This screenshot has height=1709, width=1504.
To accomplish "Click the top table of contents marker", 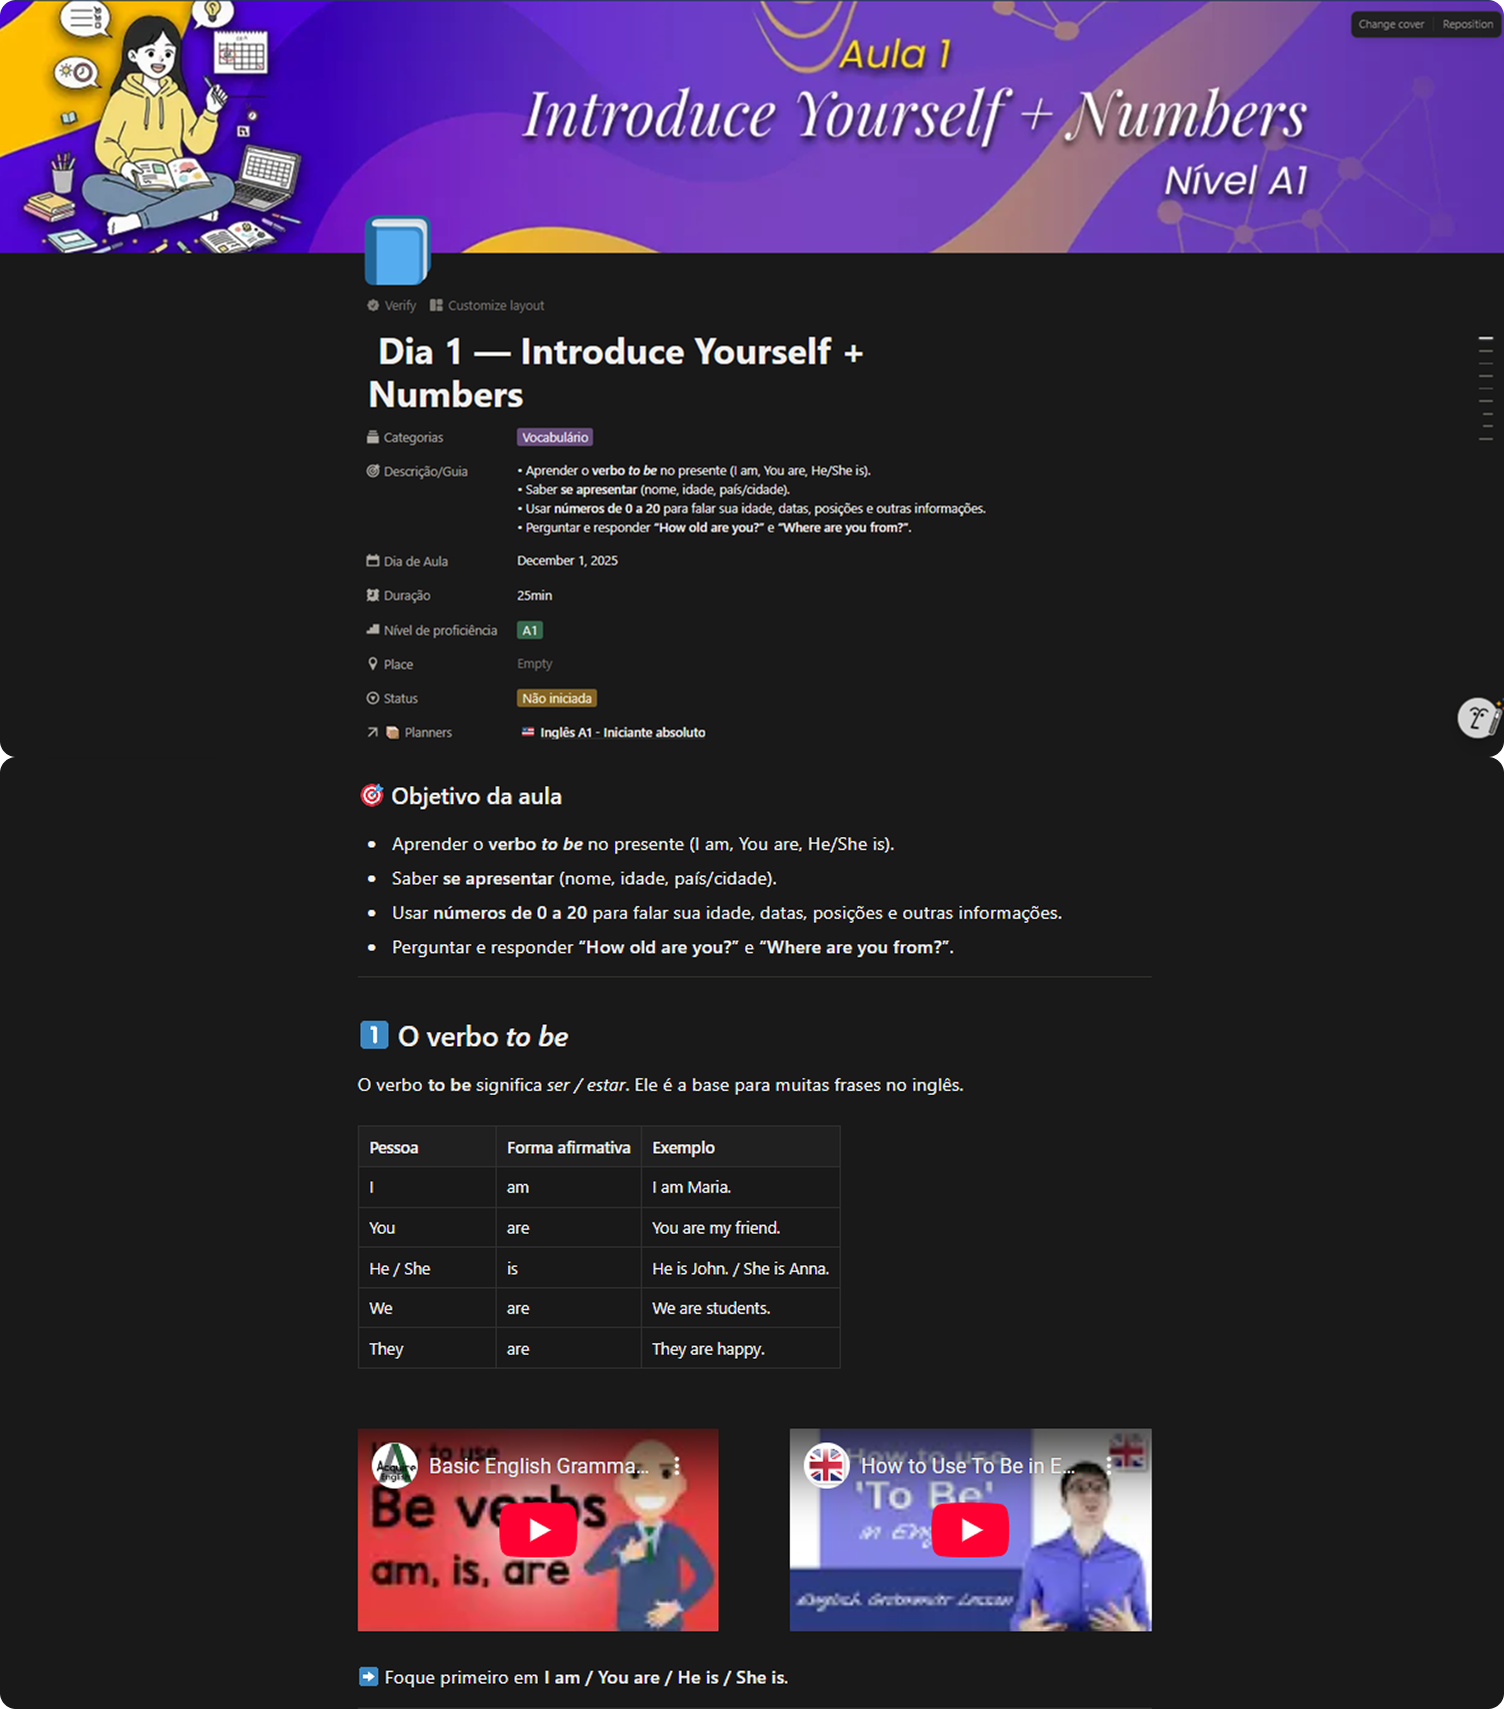I will point(1486,339).
